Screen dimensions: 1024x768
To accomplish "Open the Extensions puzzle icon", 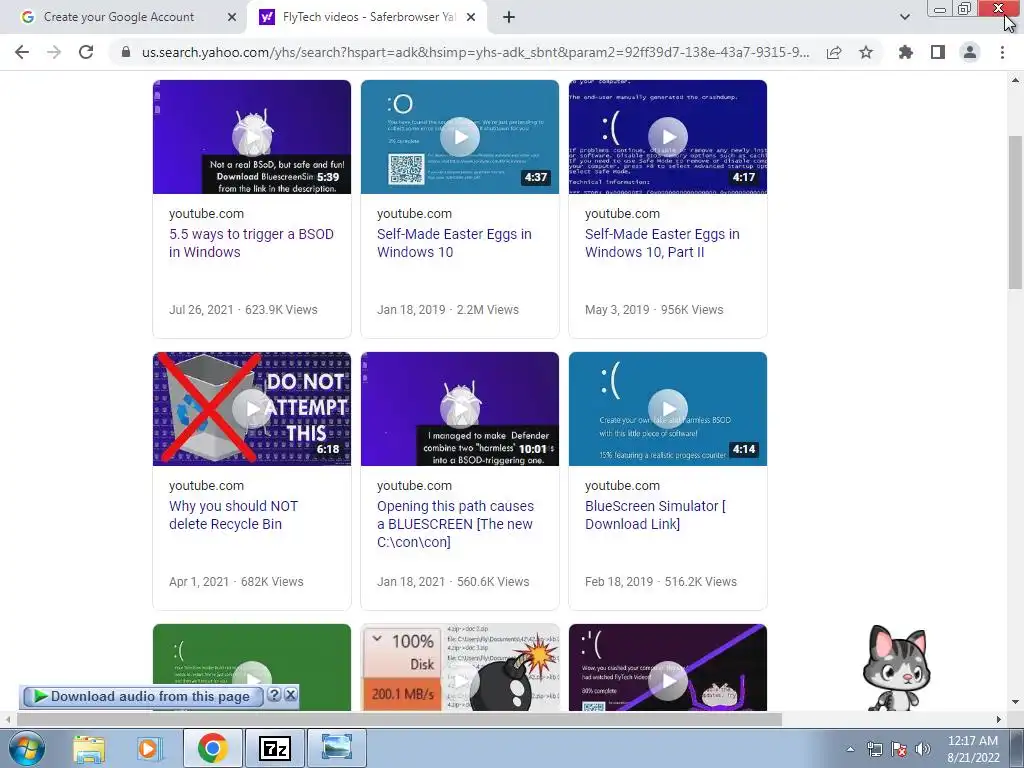I will point(905,52).
